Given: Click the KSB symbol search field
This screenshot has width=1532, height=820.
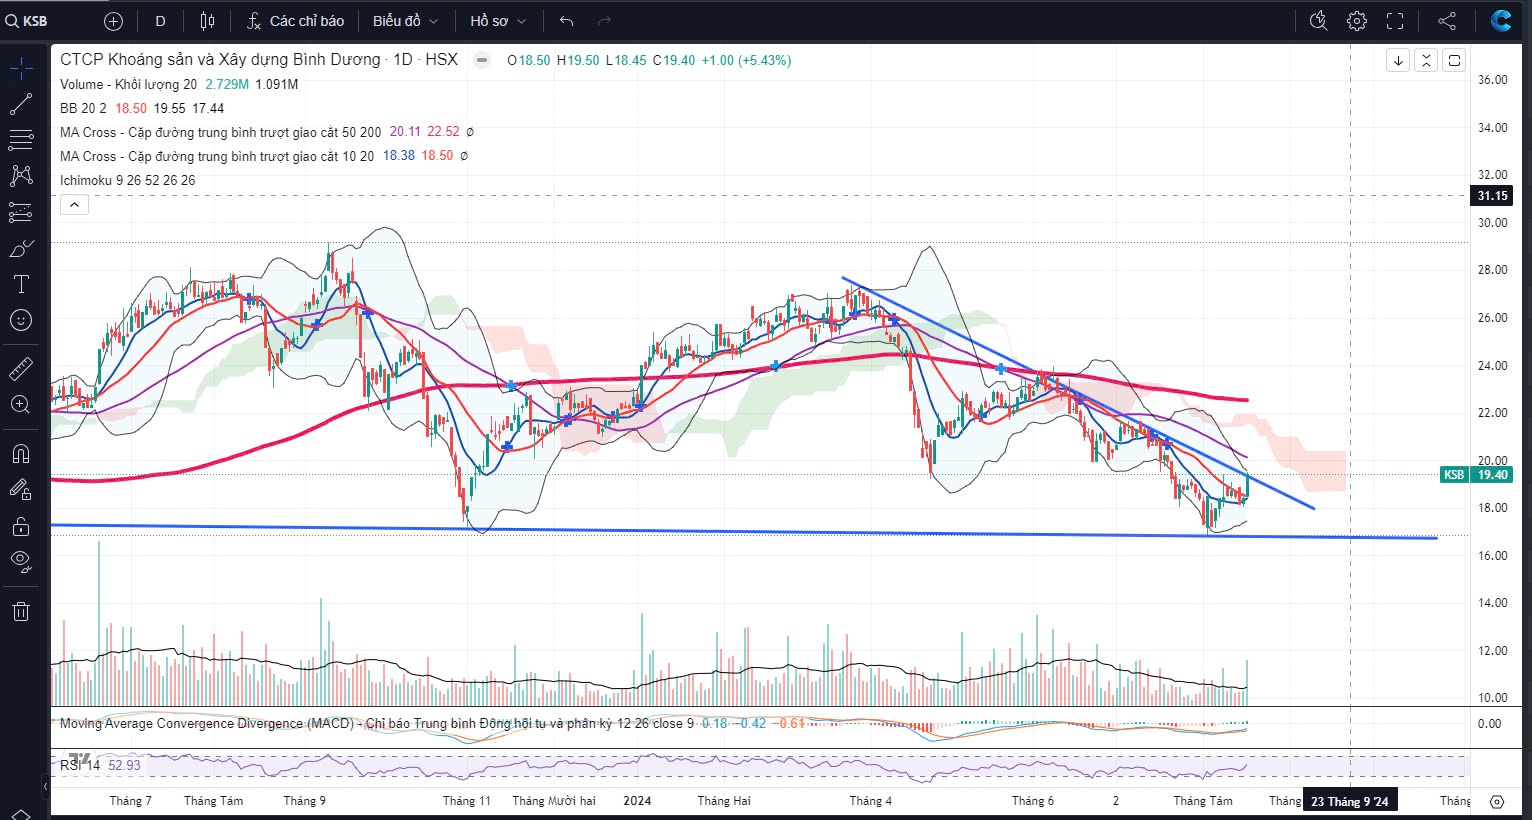Looking at the screenshot, I should click(47, 21).
